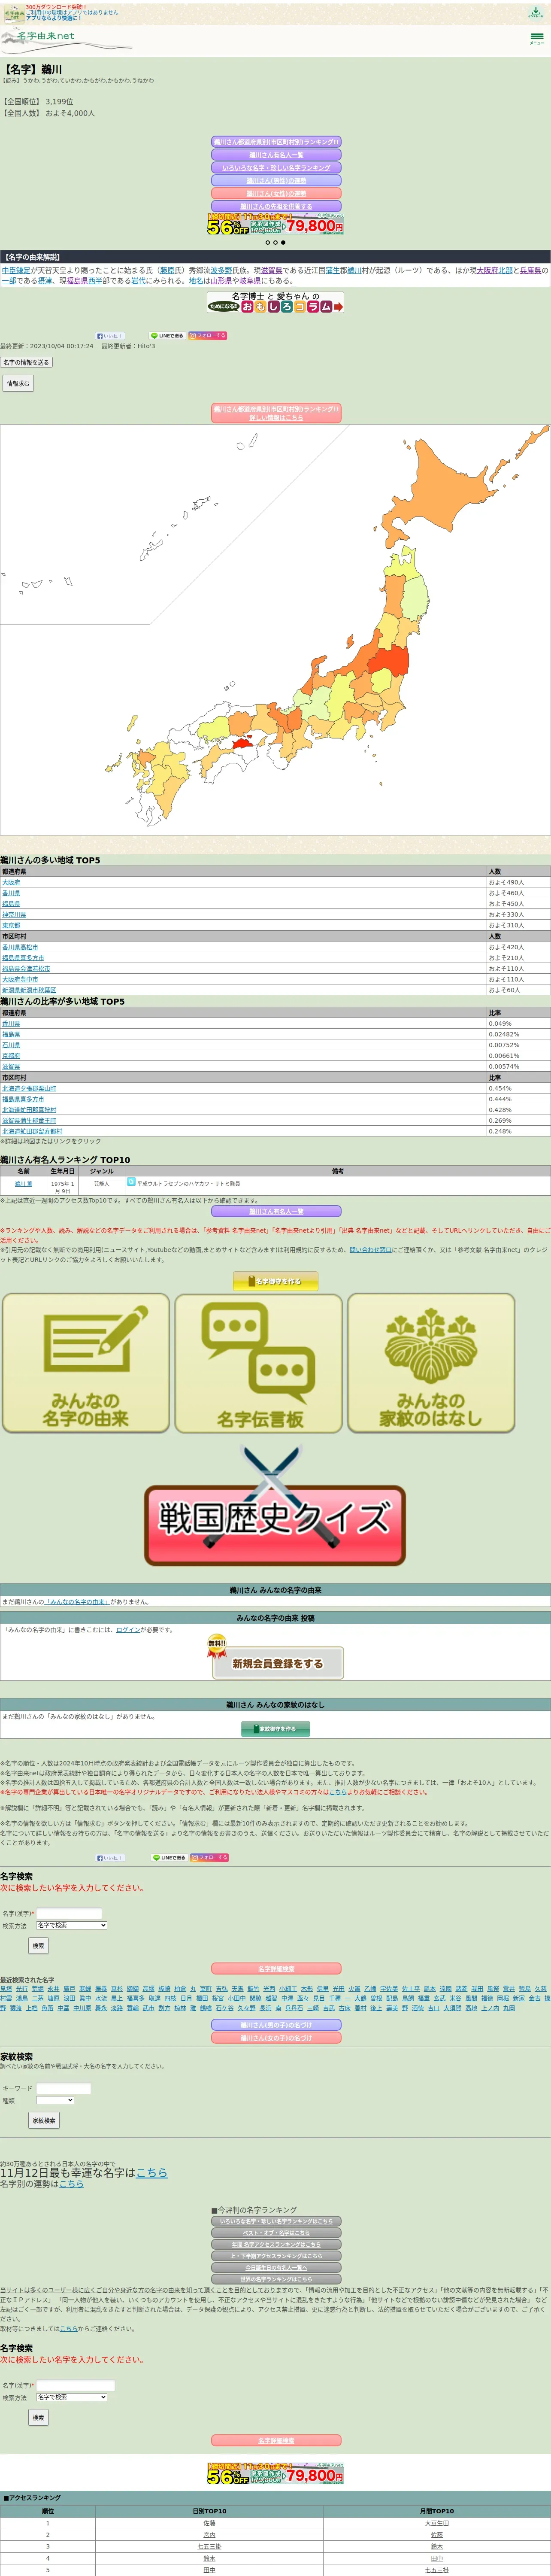Click Facebook いいね just above 名字検索 heading

coord(110,1858)
